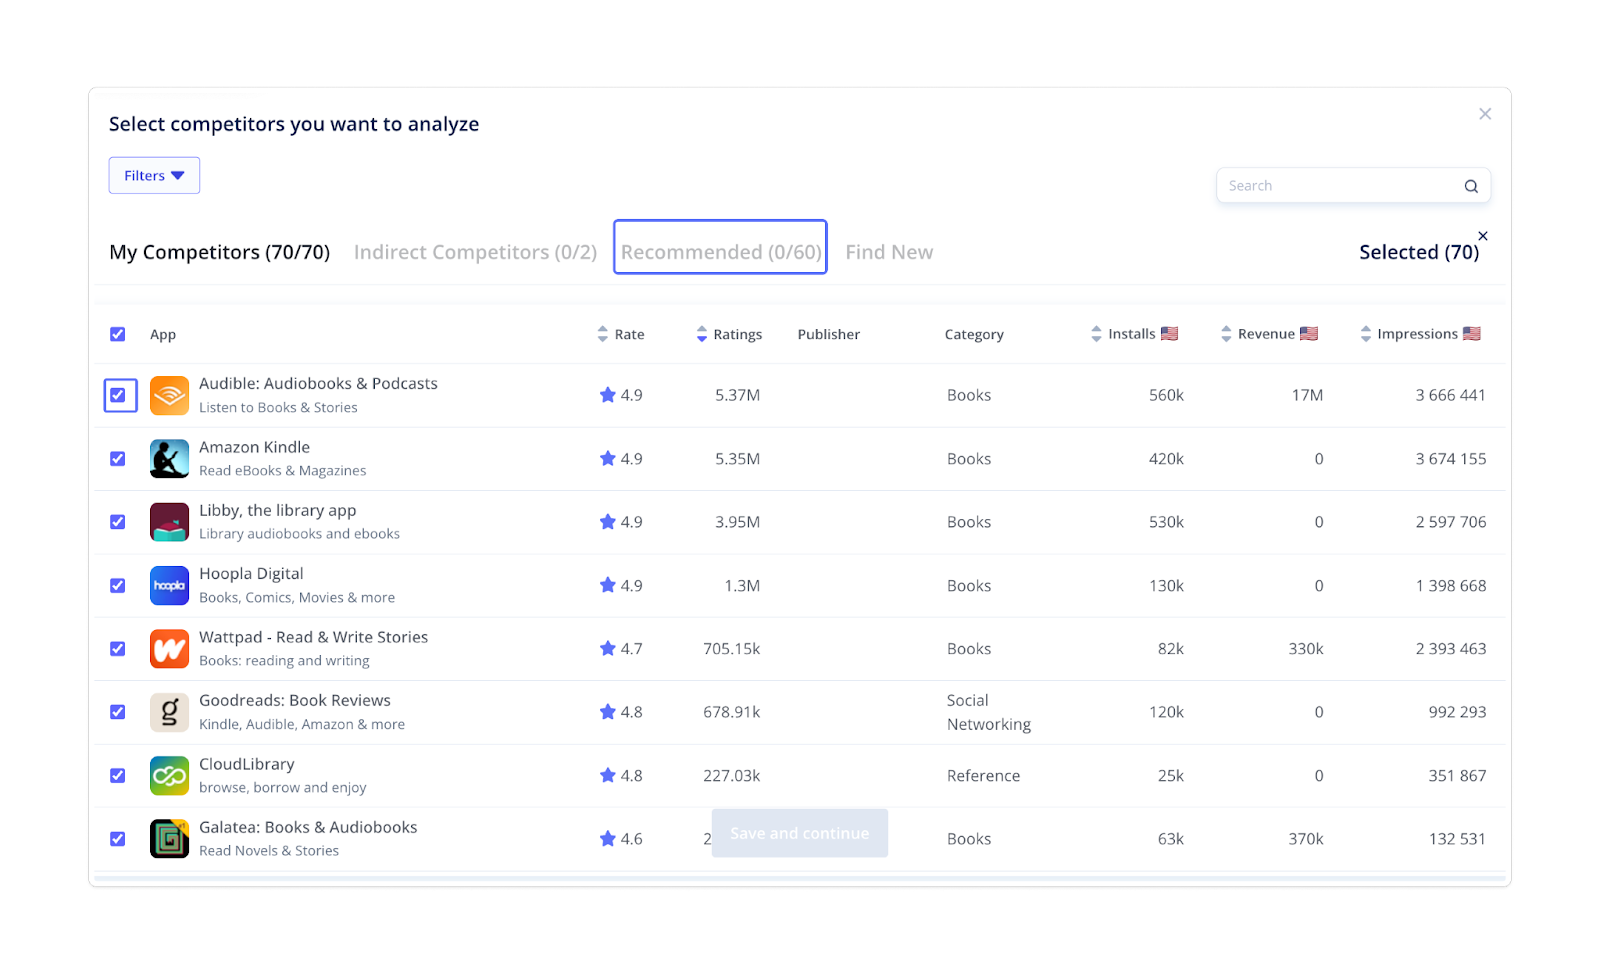Viewport: 1600px width, 977px height.
Task: Click Amazon Kindle's 3 674 155 impressions value
Action: (x=1451, y=459)
